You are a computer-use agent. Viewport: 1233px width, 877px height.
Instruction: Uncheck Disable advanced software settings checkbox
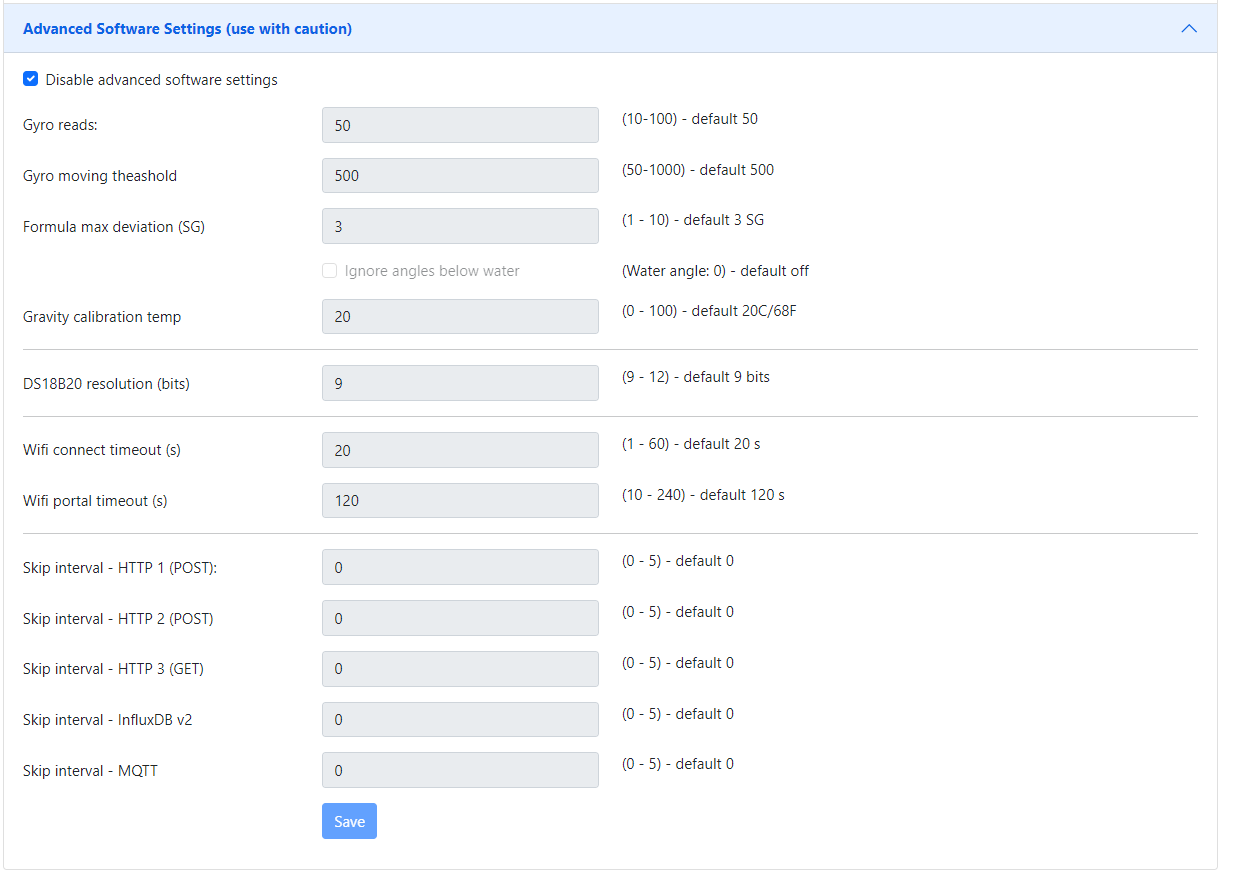tap(31, 79)
